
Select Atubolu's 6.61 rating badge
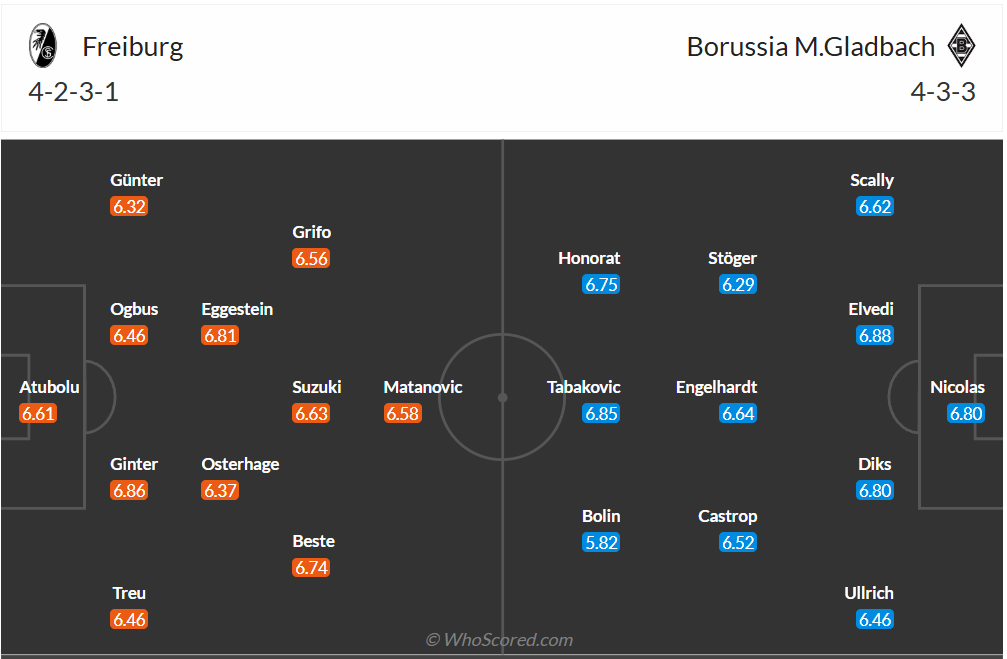pos(38,413)
